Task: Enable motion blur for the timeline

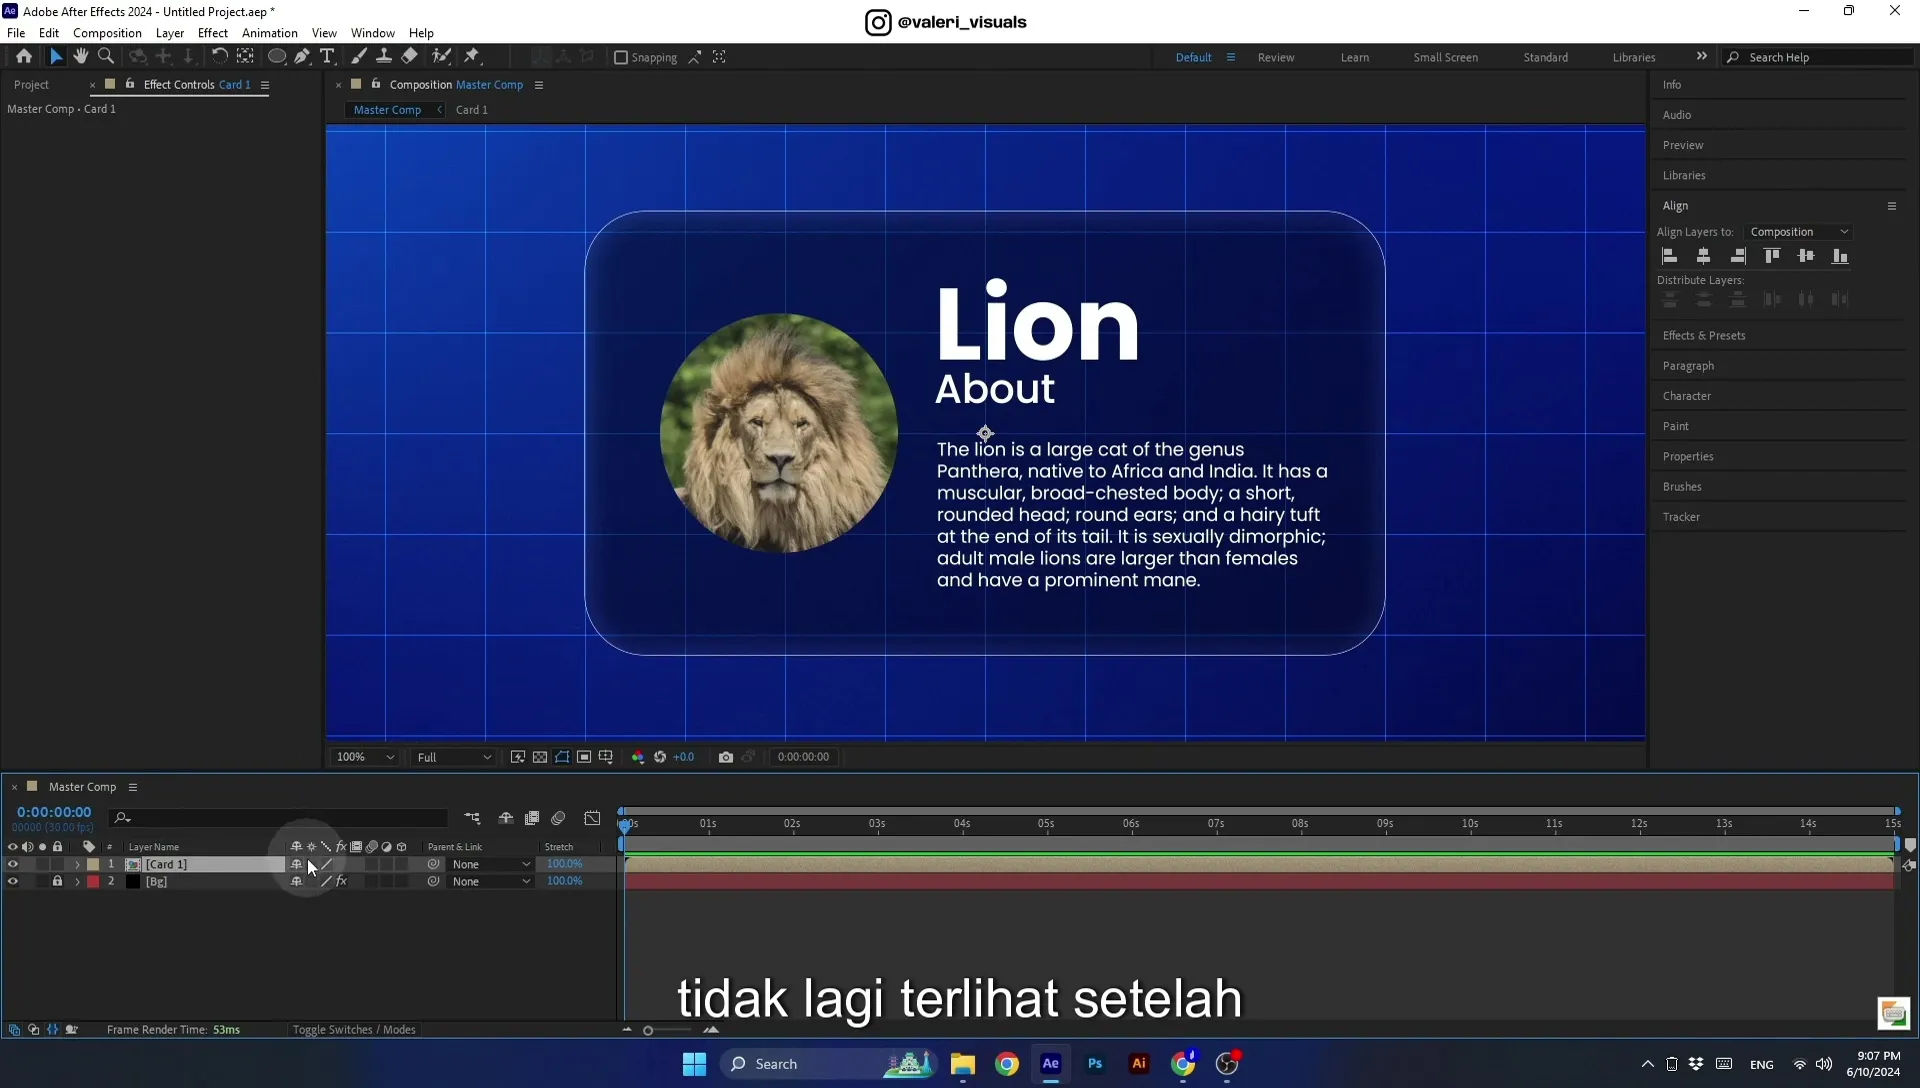Action: click(558, 818)
